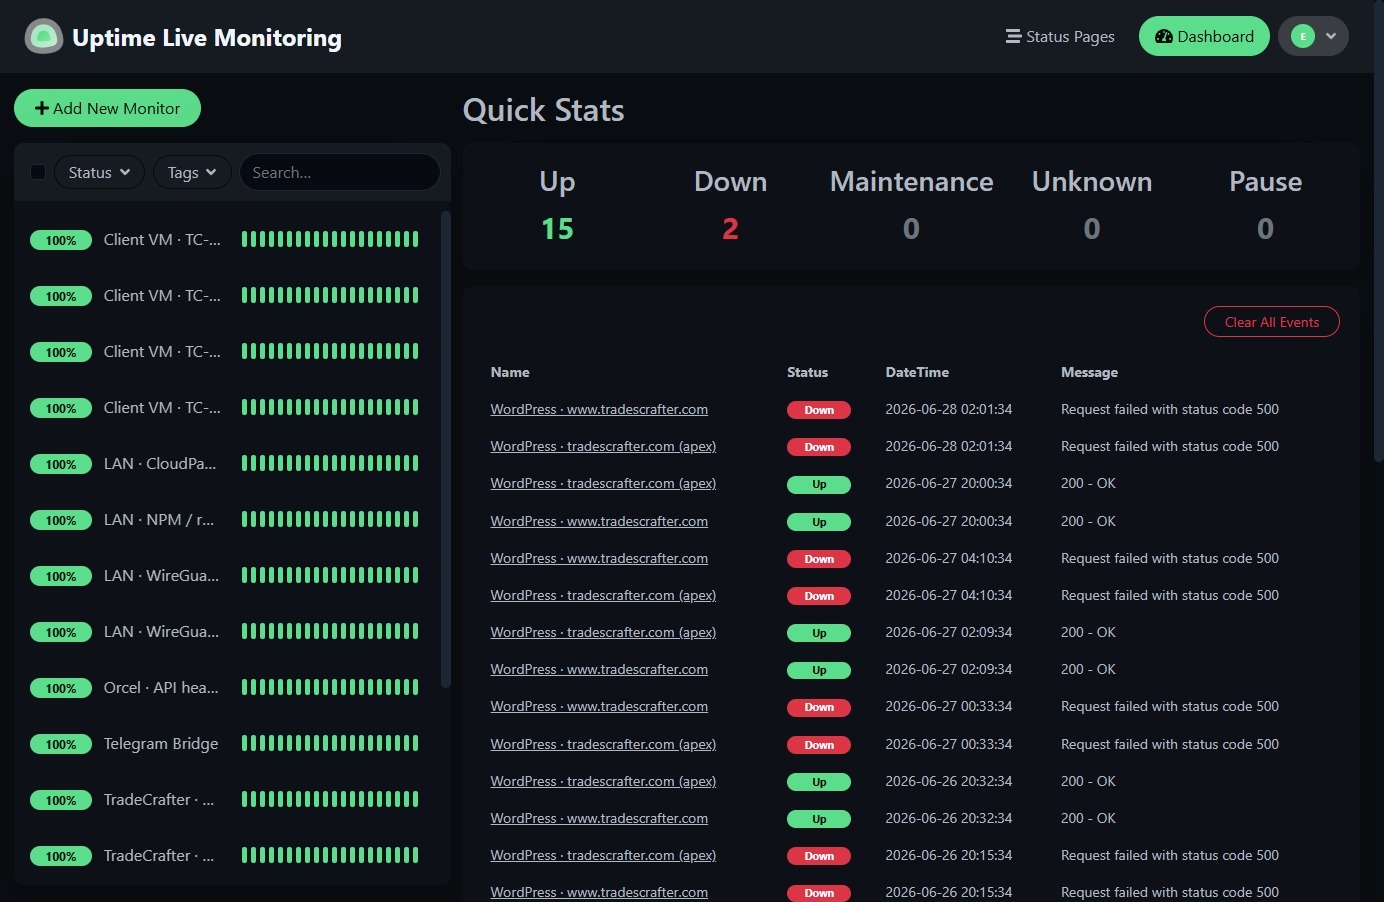Tick the select-all monitors checkbox
The image size is (1384, 902).
point(38,172)
